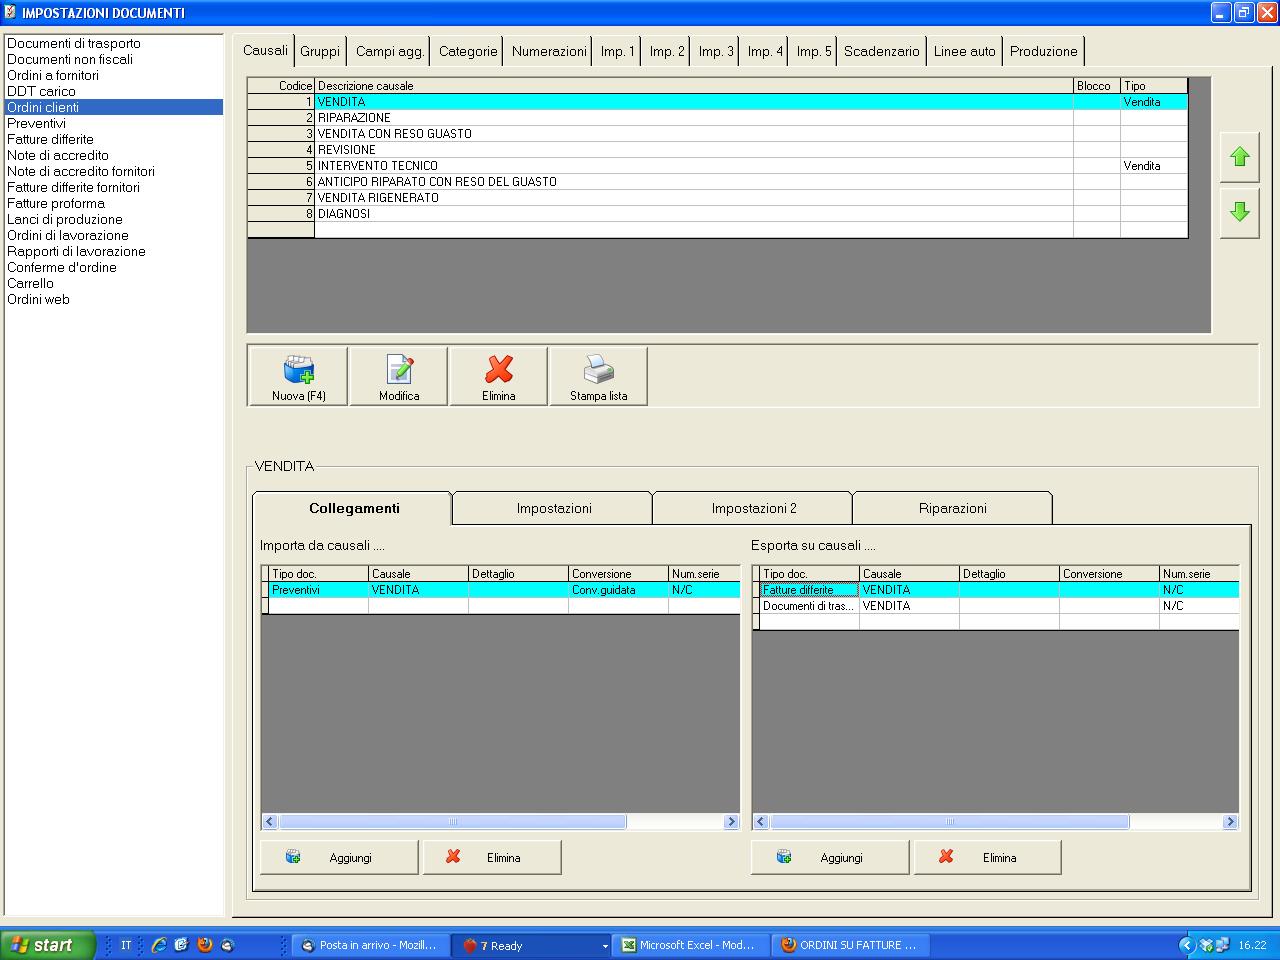The width and height of the screenshot is (1280, 960).
Task: Select the Imp. 2 tab
Action: click(x=667, y=51)
